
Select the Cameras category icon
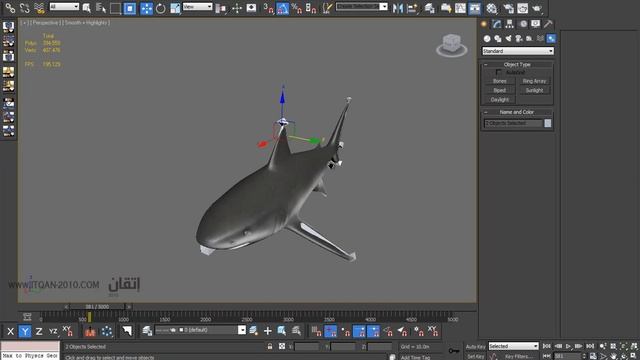point(519,38)
